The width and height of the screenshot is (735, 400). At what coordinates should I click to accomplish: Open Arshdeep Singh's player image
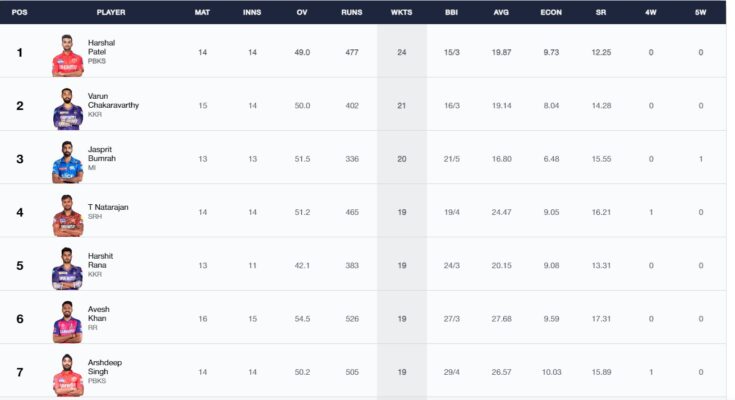coord(68,375)
